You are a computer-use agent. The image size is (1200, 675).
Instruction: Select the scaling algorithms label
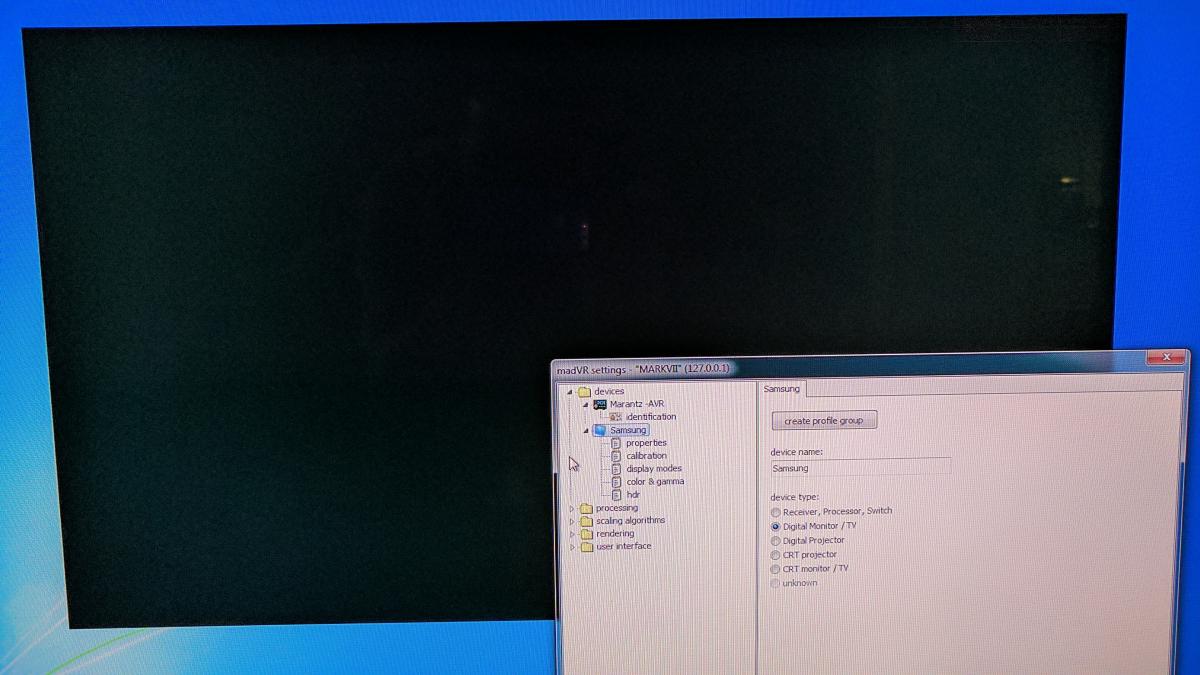coord(630,521)
